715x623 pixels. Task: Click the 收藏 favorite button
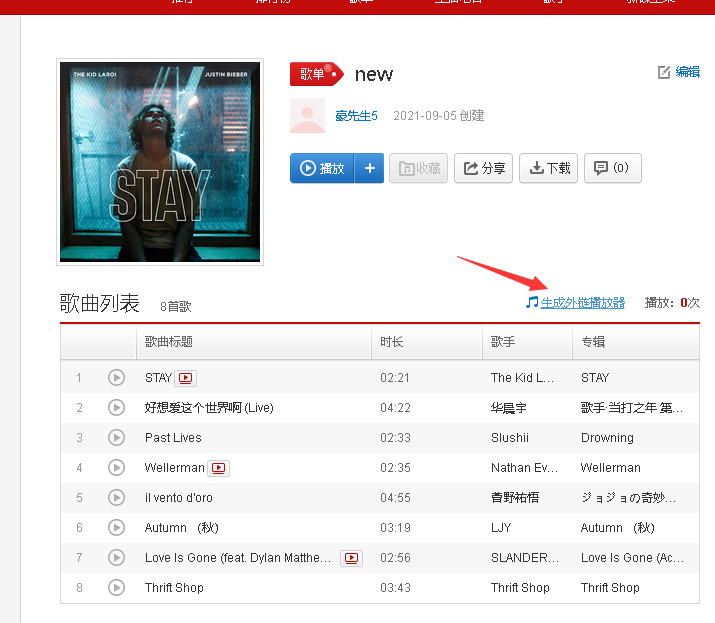tap(419, 168)
